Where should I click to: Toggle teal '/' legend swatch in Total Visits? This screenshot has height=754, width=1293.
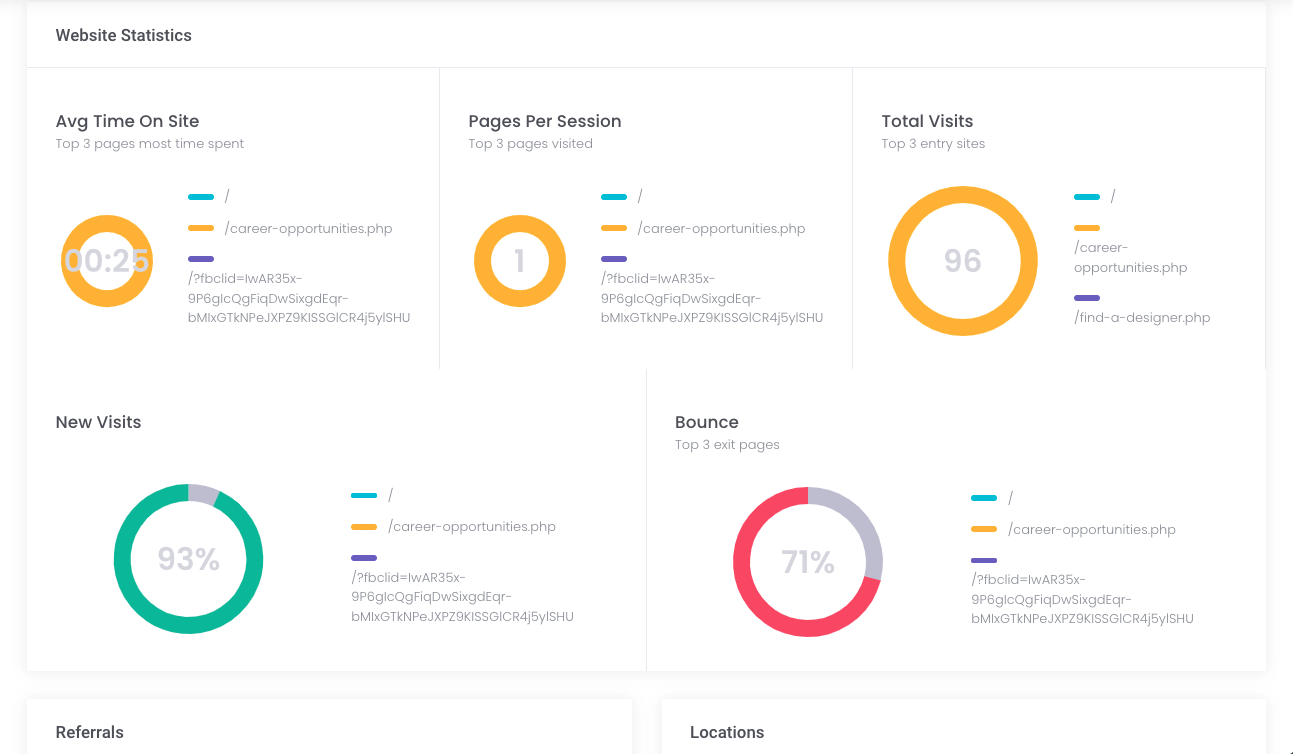click(x=1087, y=197)
